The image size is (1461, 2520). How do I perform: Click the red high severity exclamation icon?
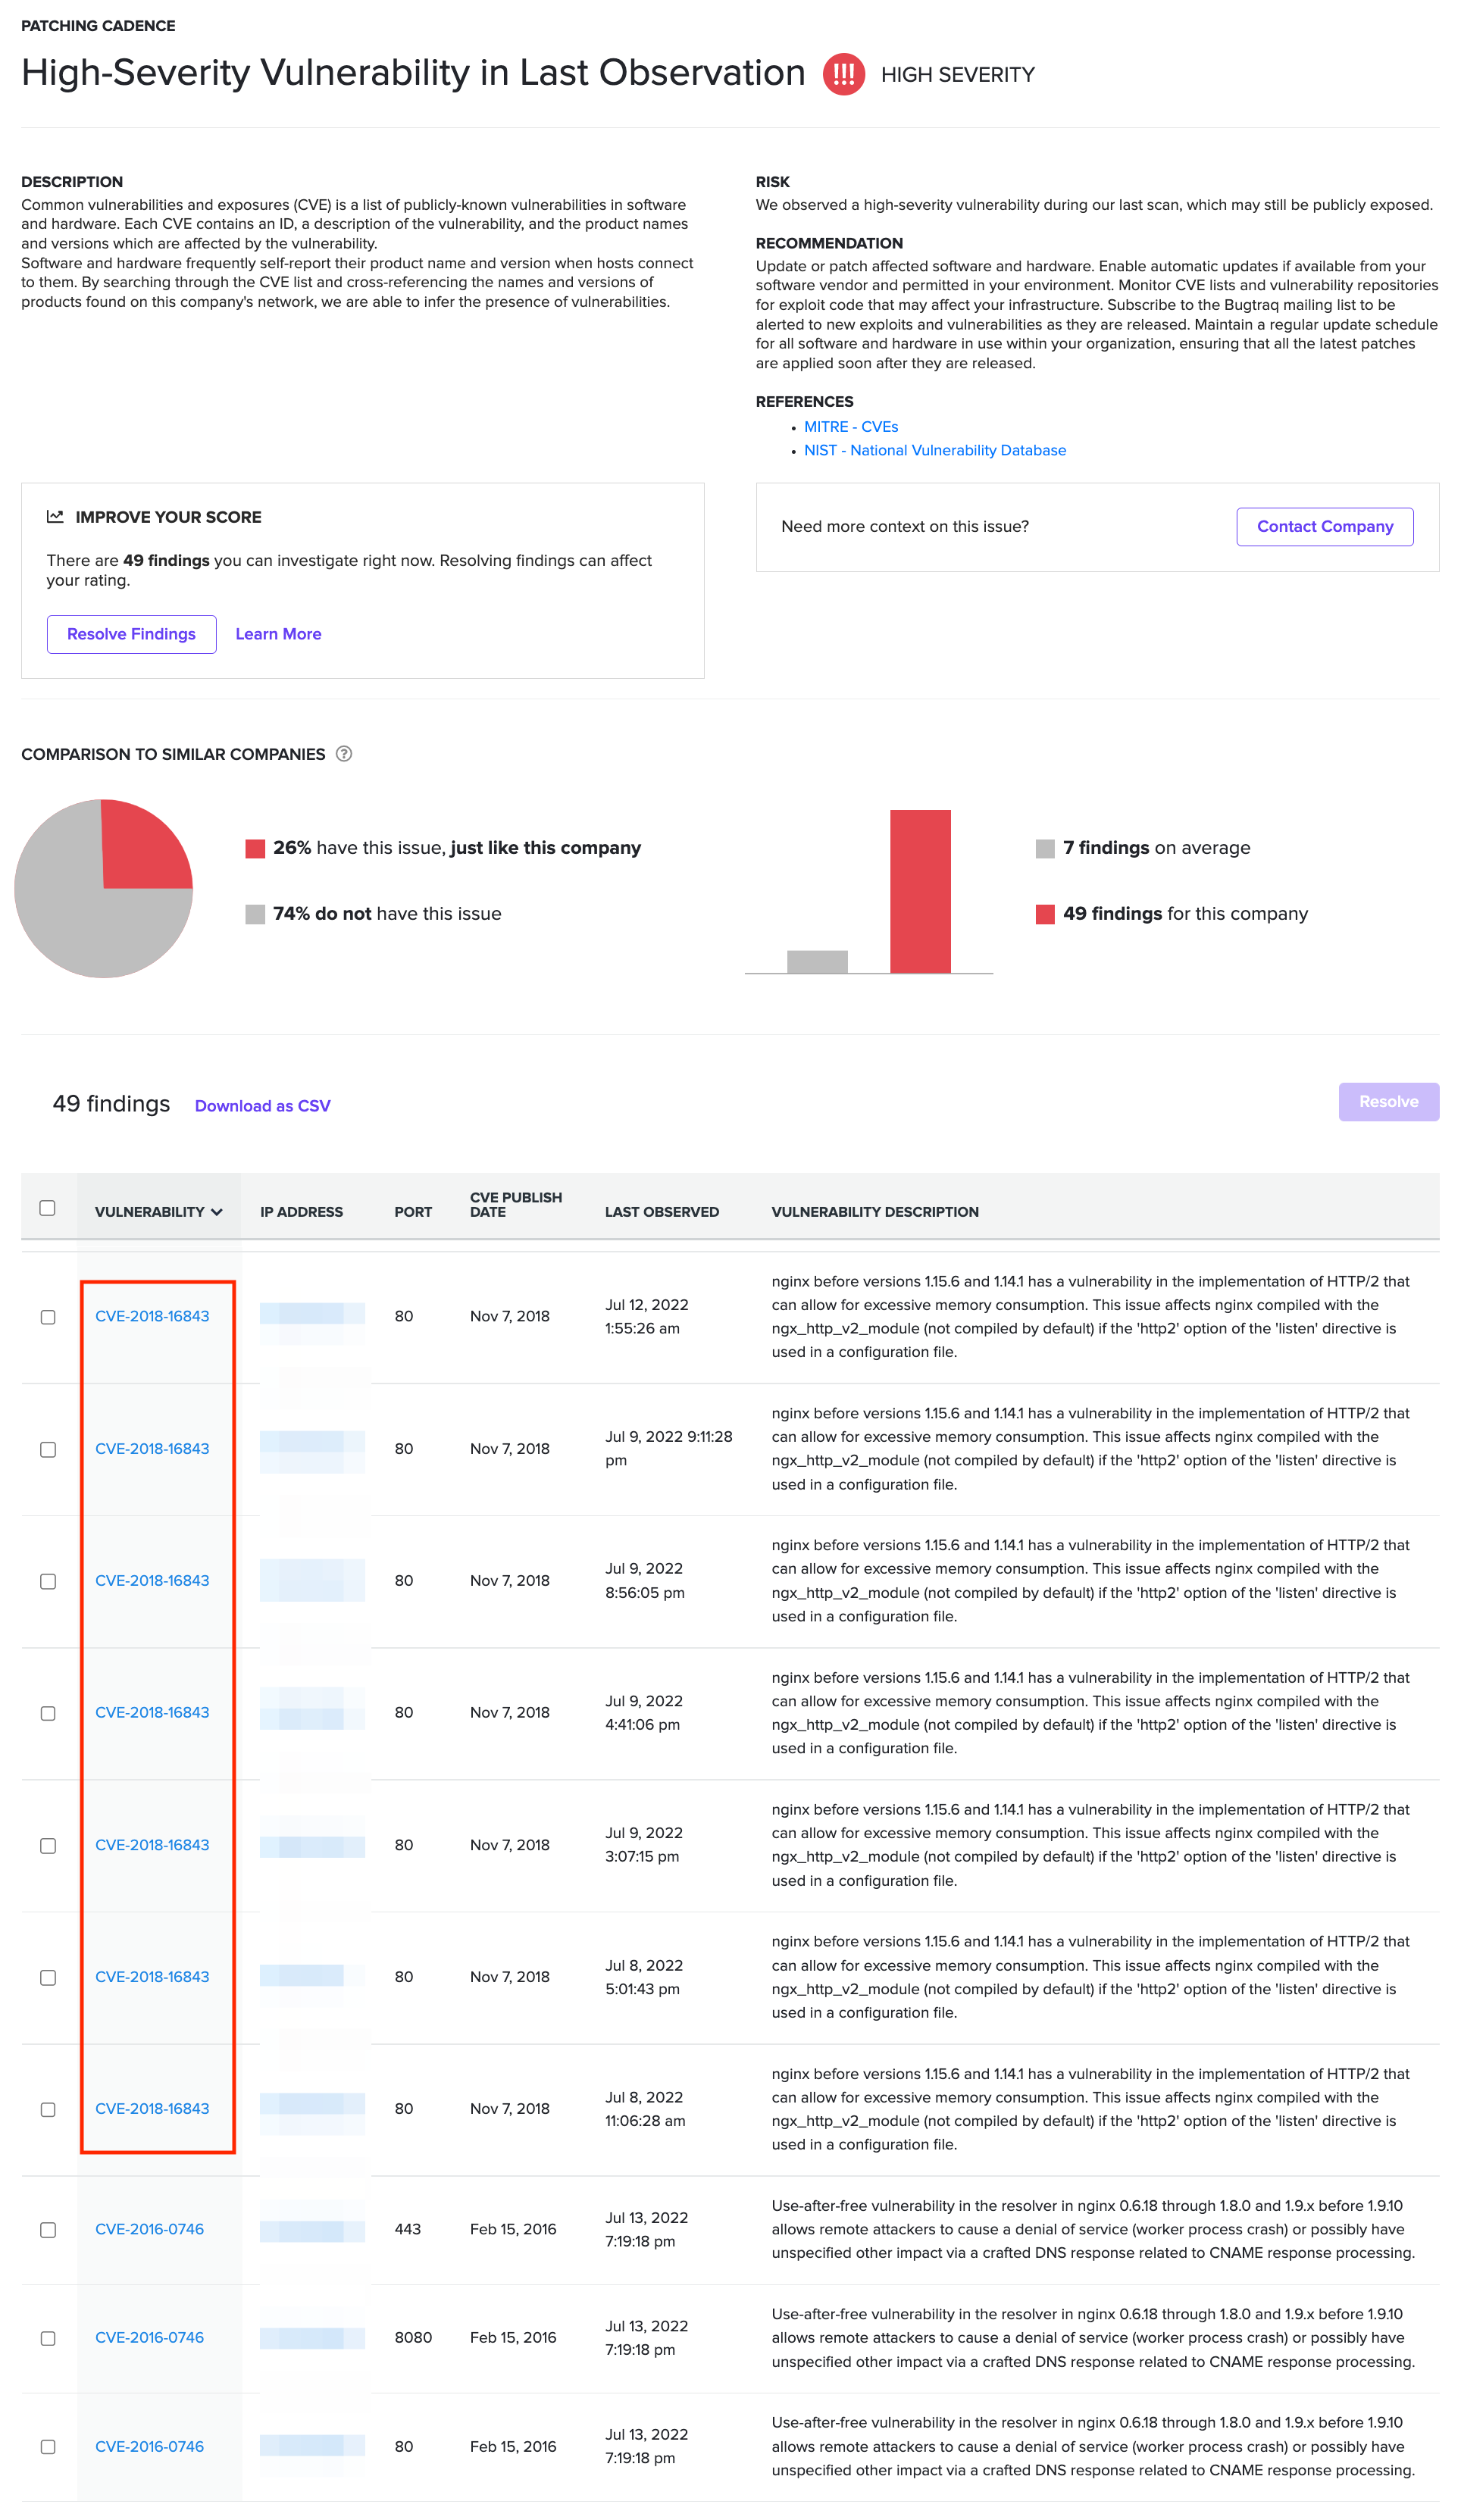(843, 74)
